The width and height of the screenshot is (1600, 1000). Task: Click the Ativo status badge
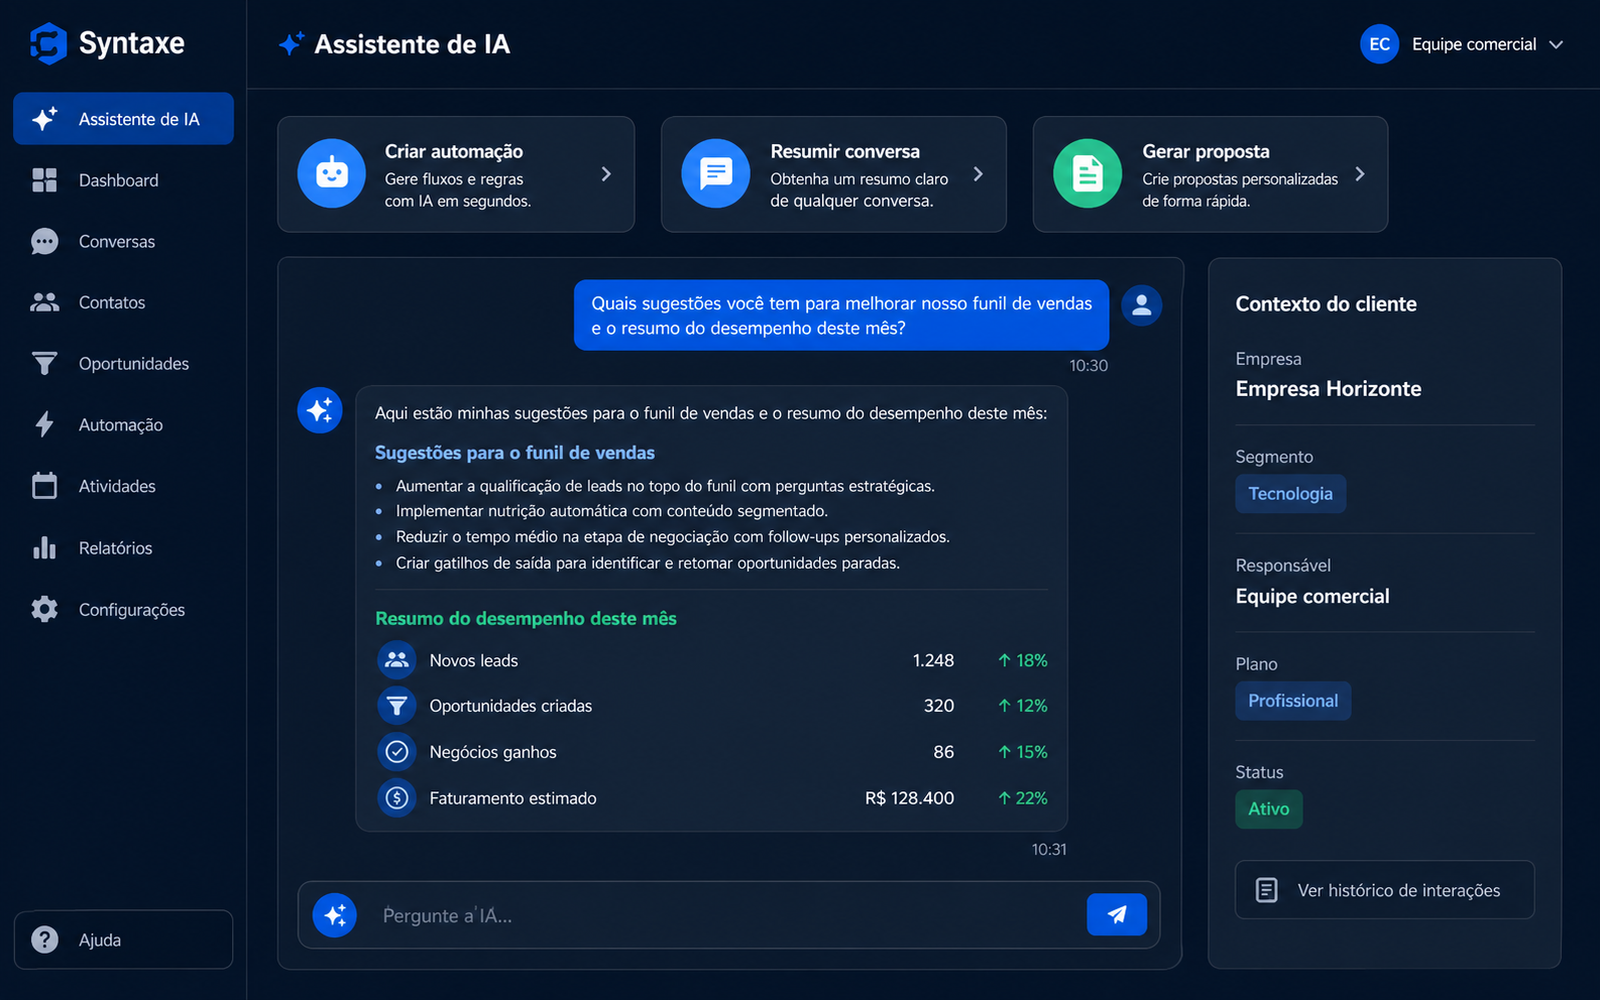(x=1269, y=809)
